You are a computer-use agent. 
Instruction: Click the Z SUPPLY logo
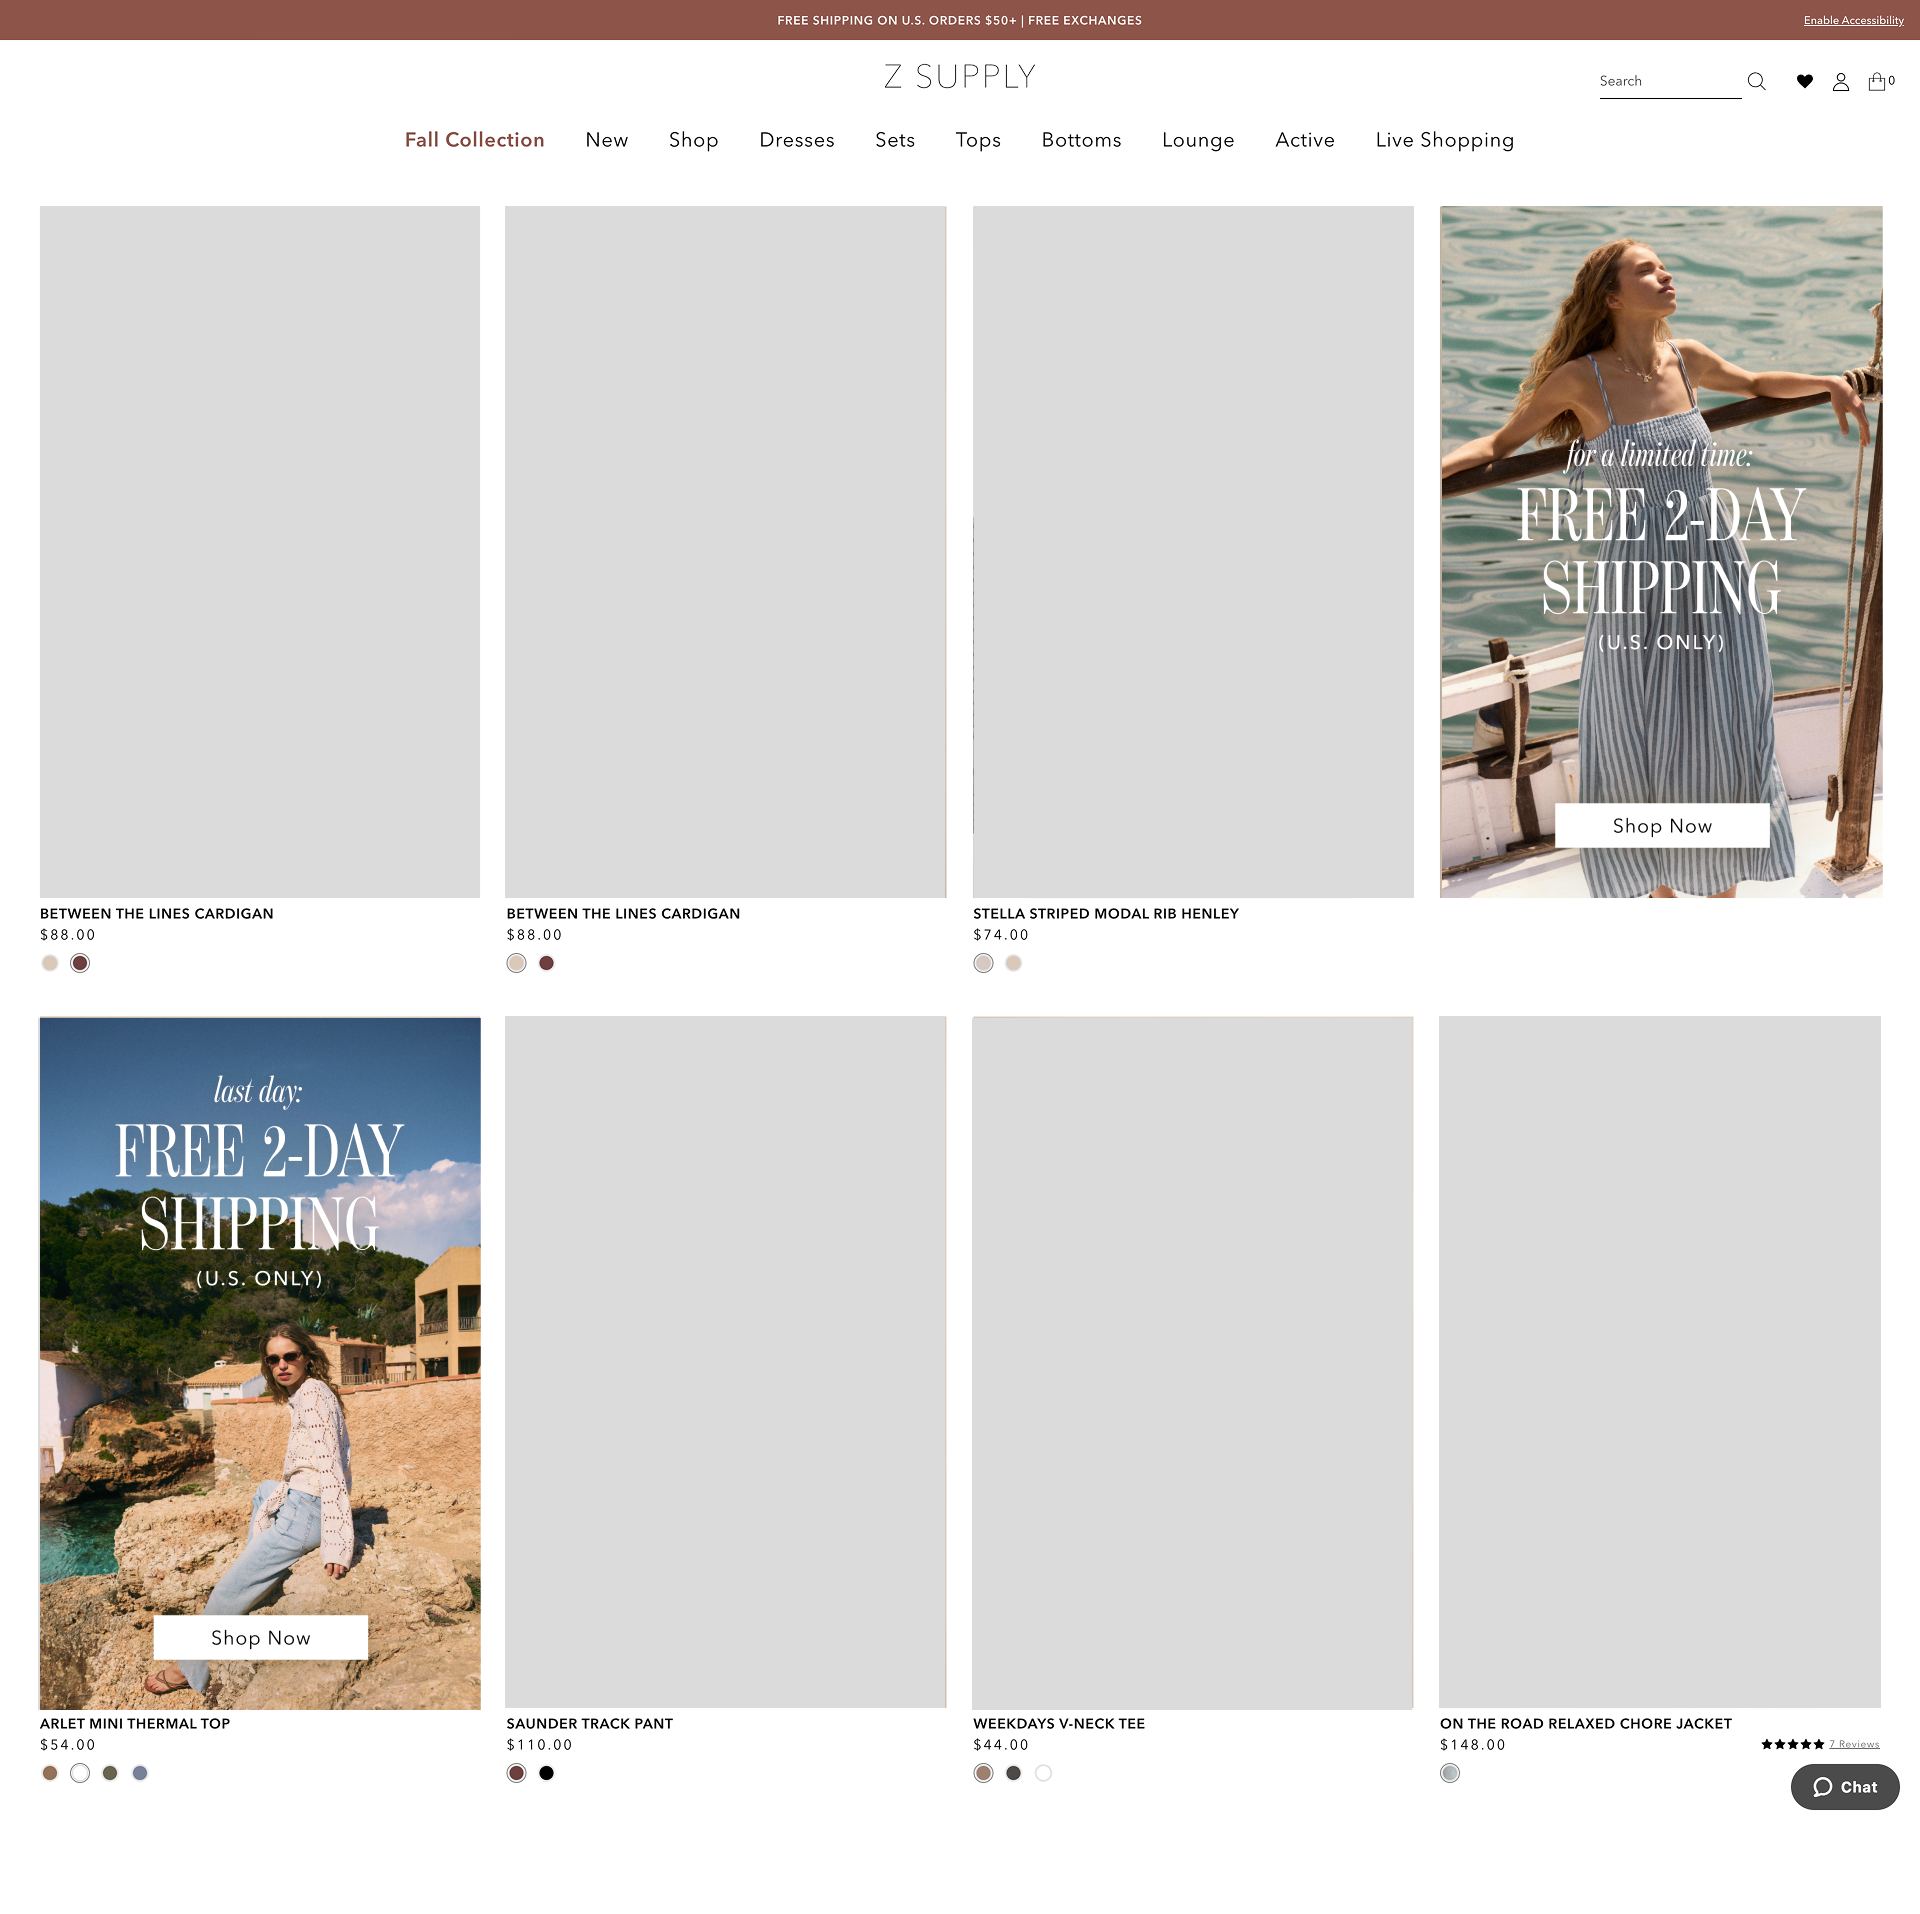coord(959,77)
